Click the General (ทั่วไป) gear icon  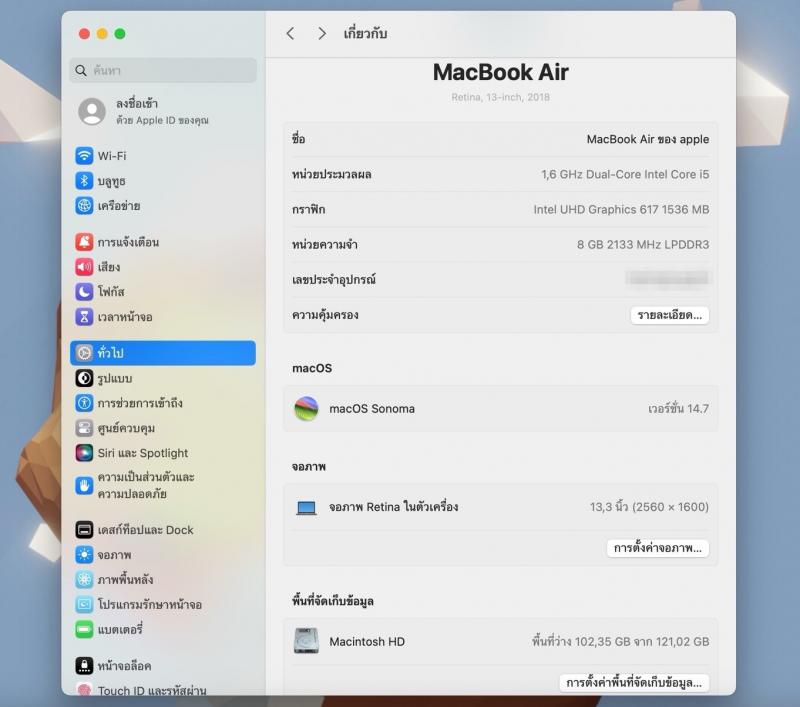point(84,352)
